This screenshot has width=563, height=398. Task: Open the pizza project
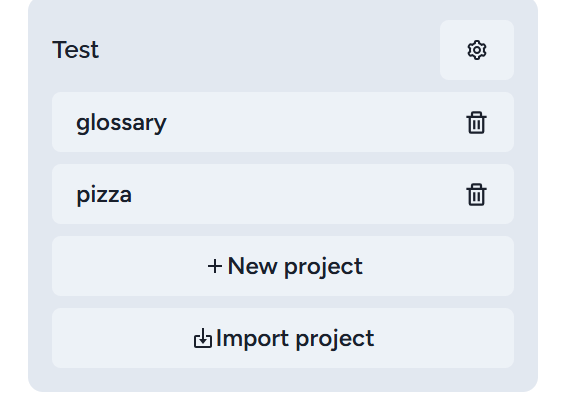tap(283, 194)
